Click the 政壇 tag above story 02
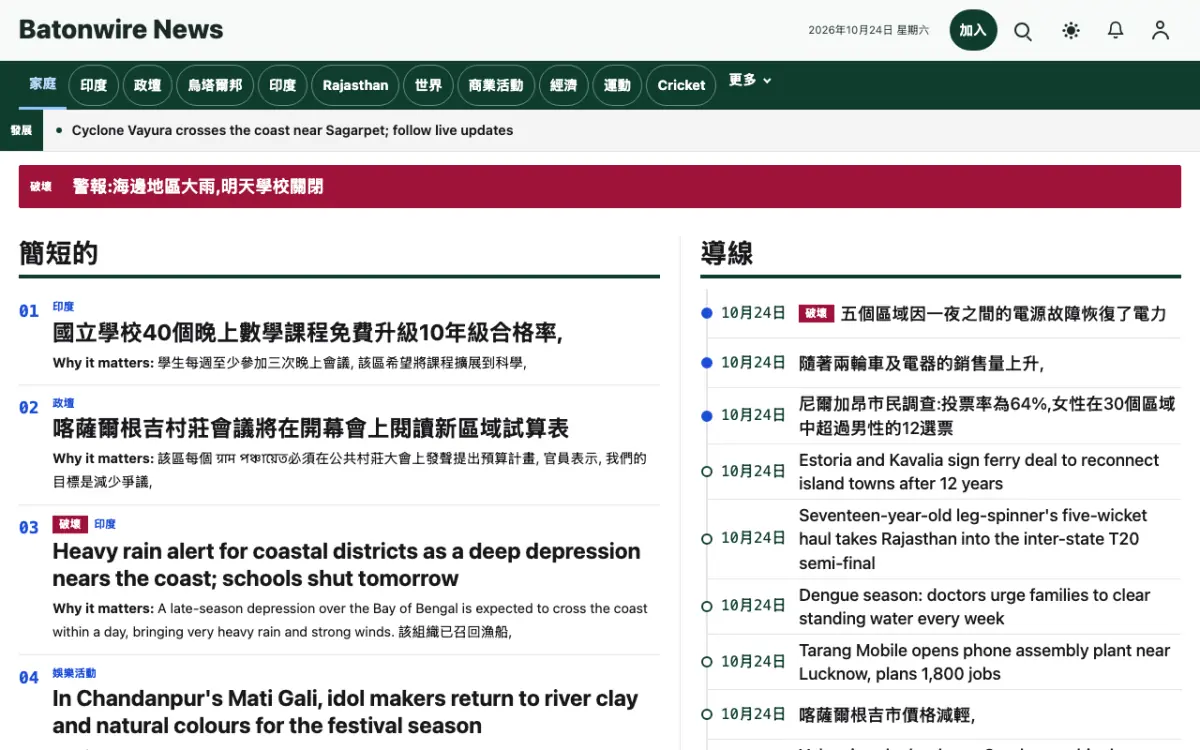Screen dimensions: 1200x750 pos(64,403)
